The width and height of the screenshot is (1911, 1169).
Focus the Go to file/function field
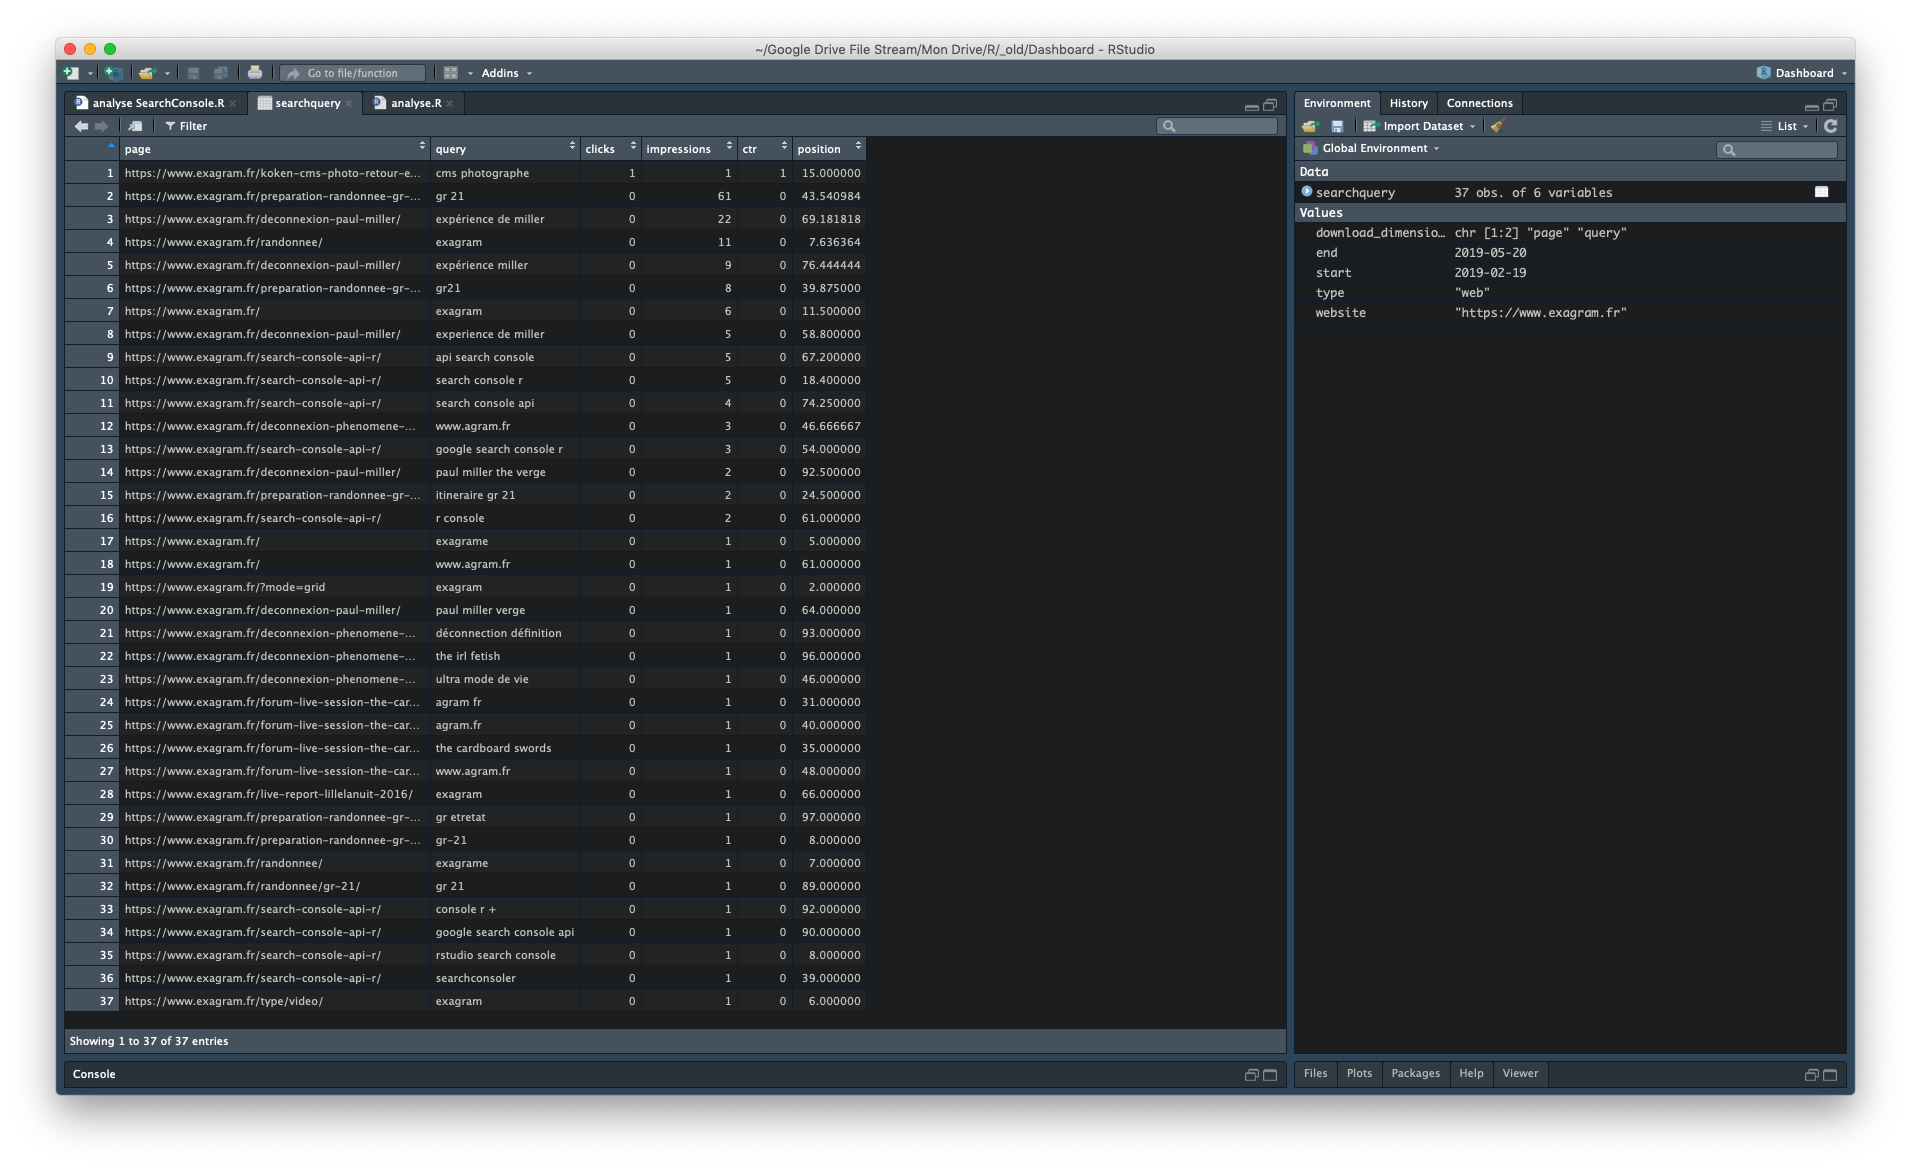click(x=352, y=73)
